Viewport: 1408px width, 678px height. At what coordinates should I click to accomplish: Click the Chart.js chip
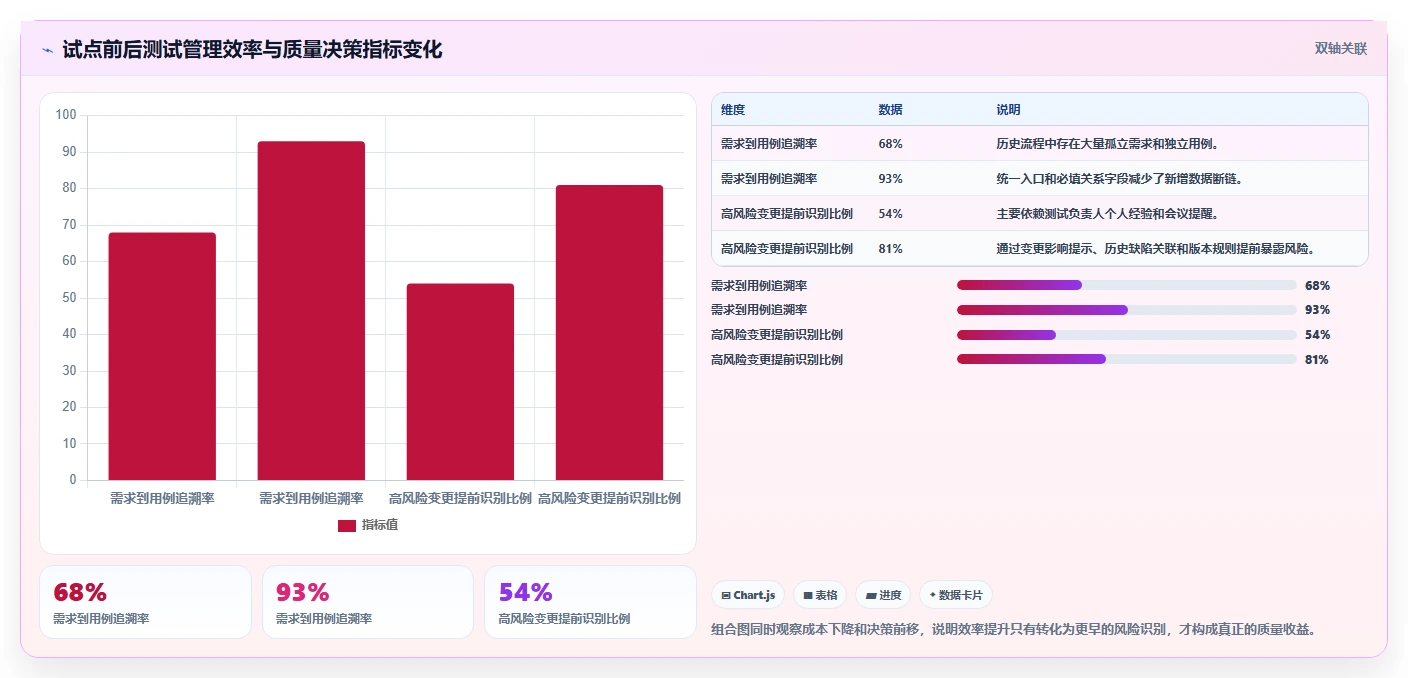tap(748, 595)
